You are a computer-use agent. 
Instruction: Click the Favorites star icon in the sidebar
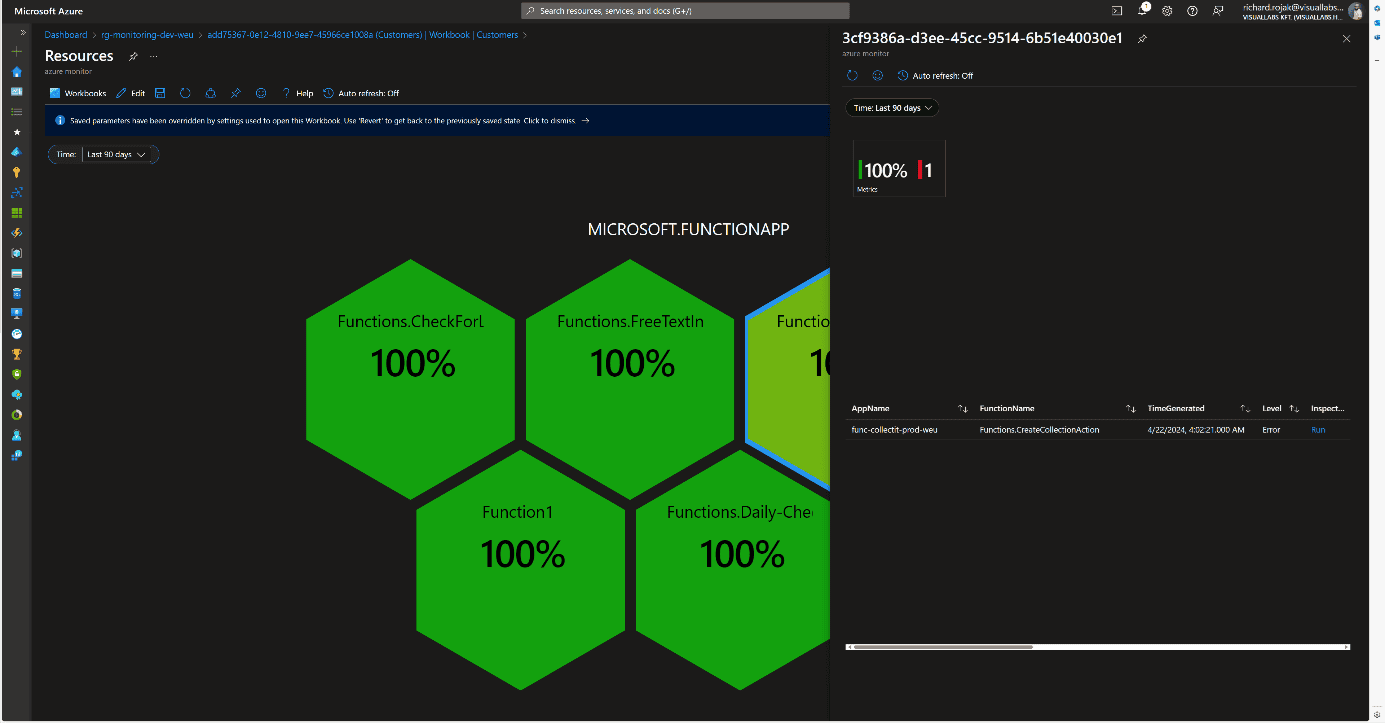(16, 131)
